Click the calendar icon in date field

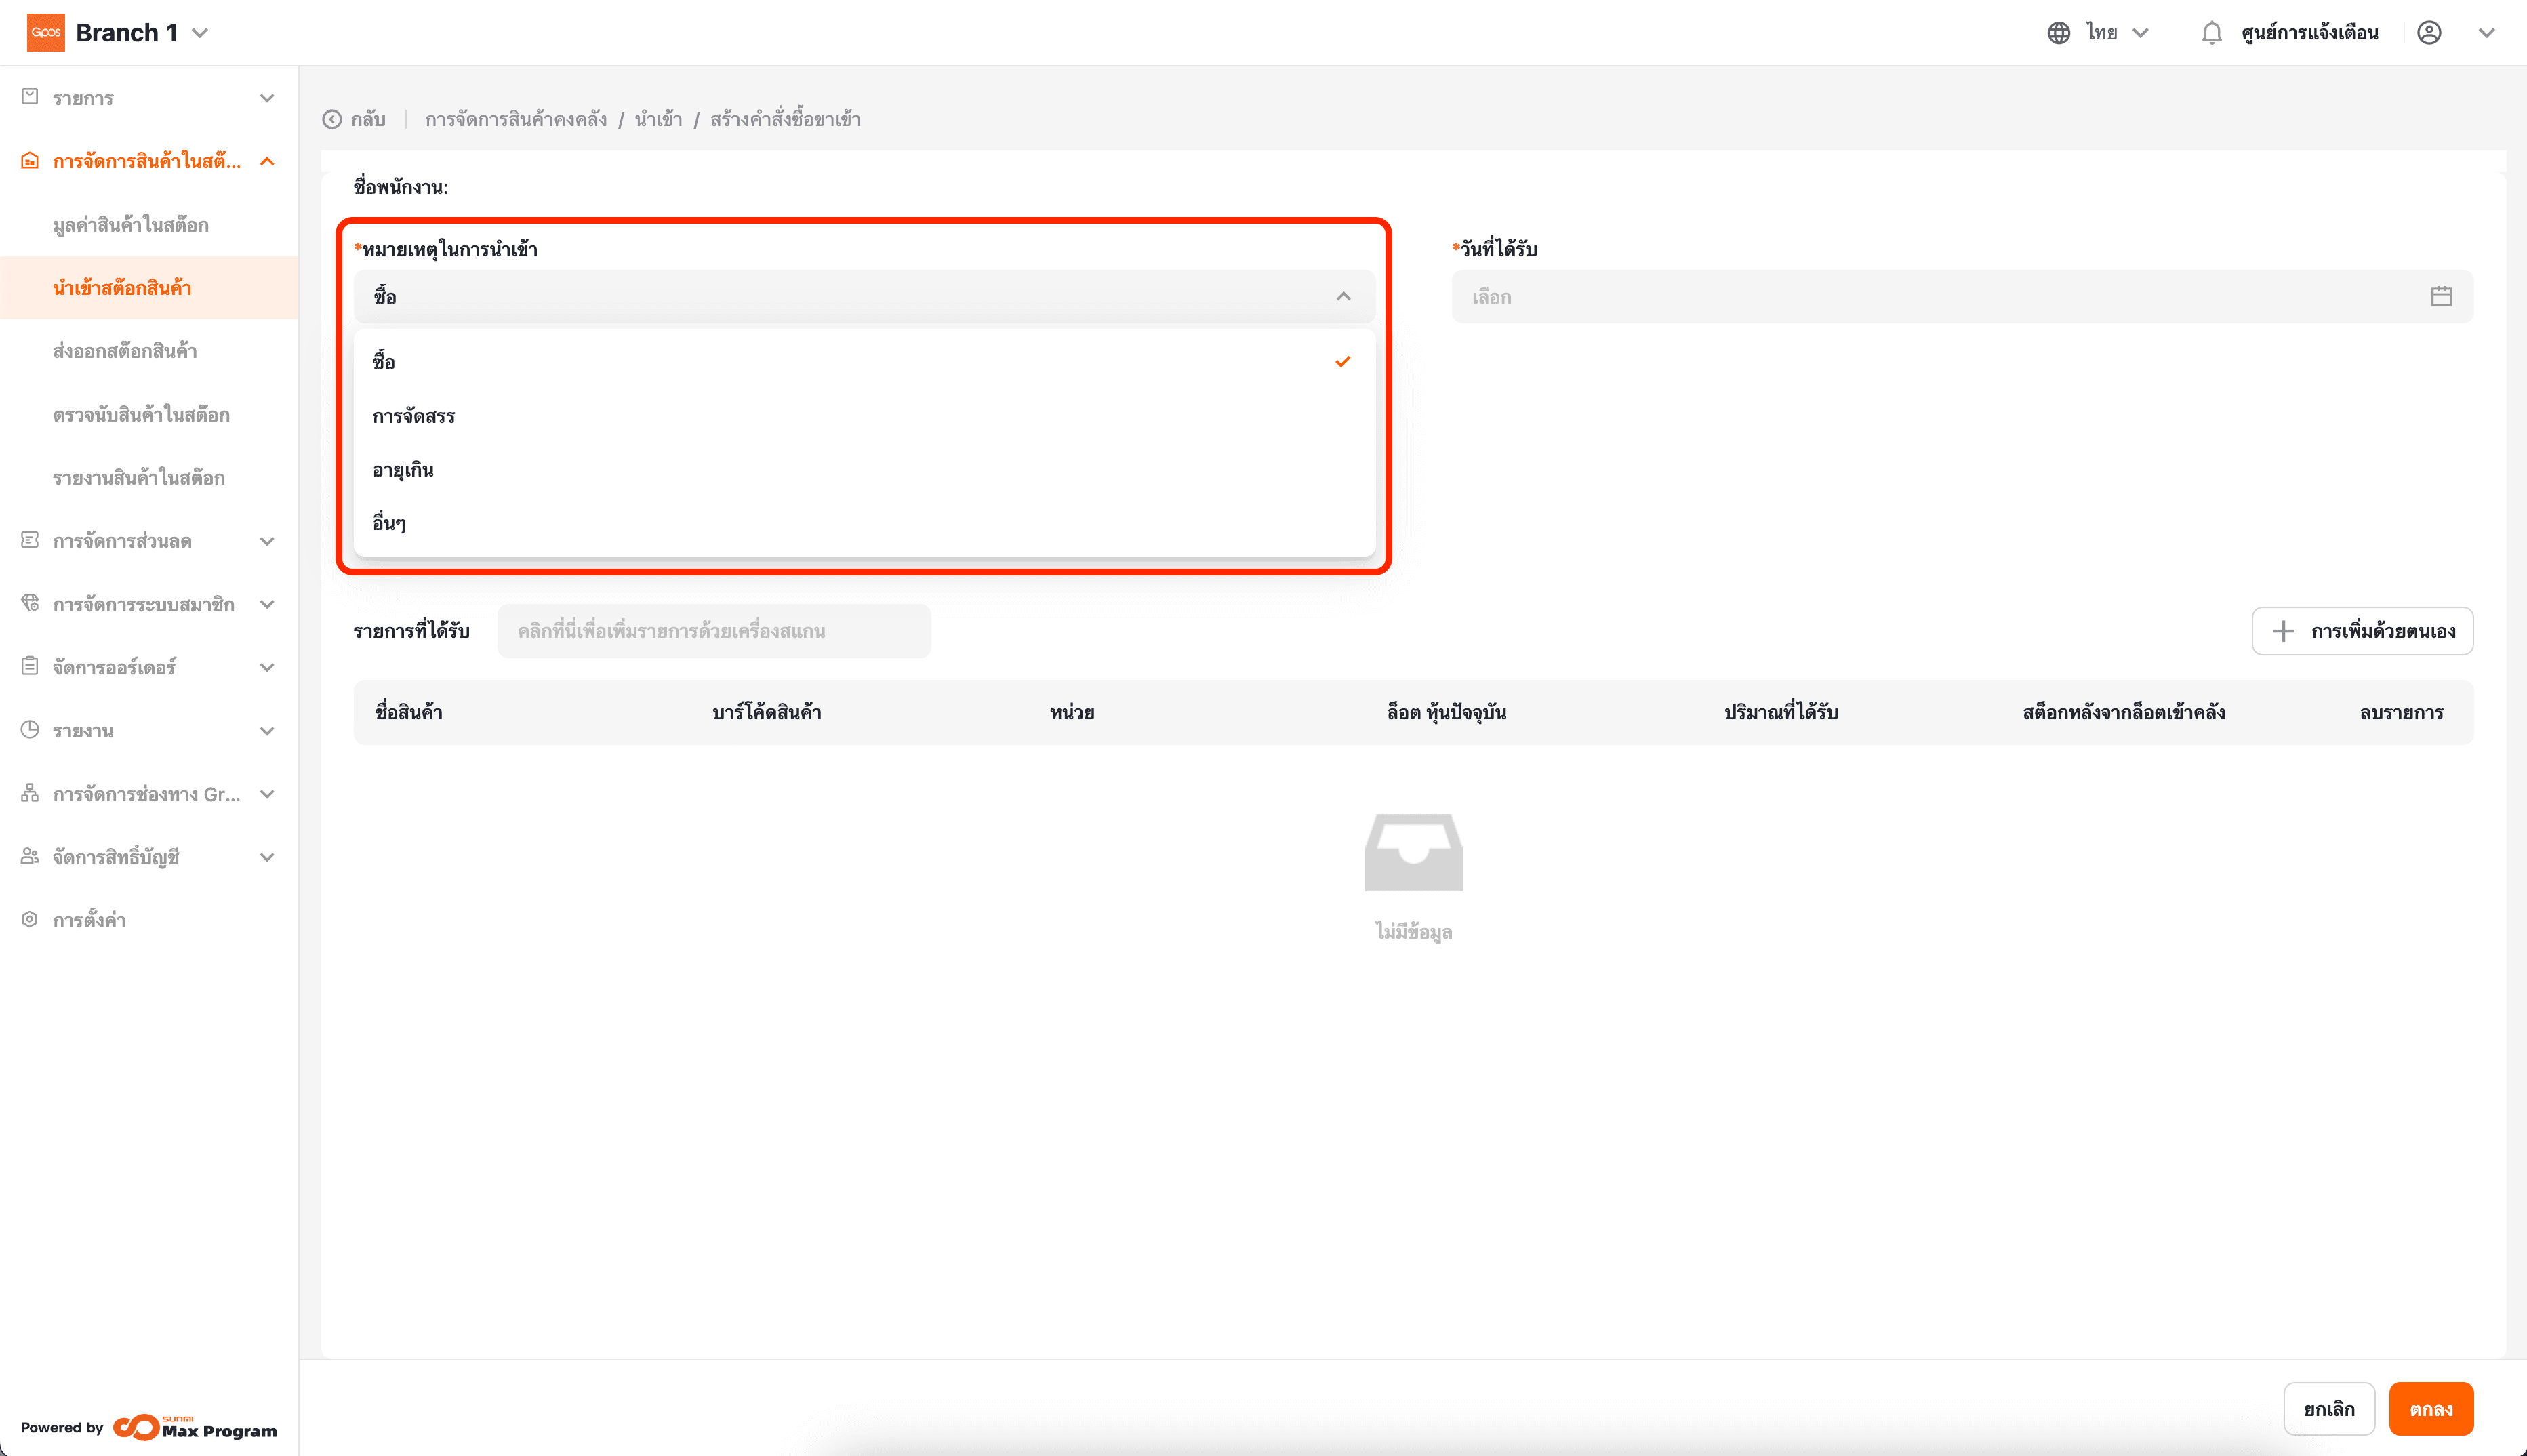(x=2441, y=296)
